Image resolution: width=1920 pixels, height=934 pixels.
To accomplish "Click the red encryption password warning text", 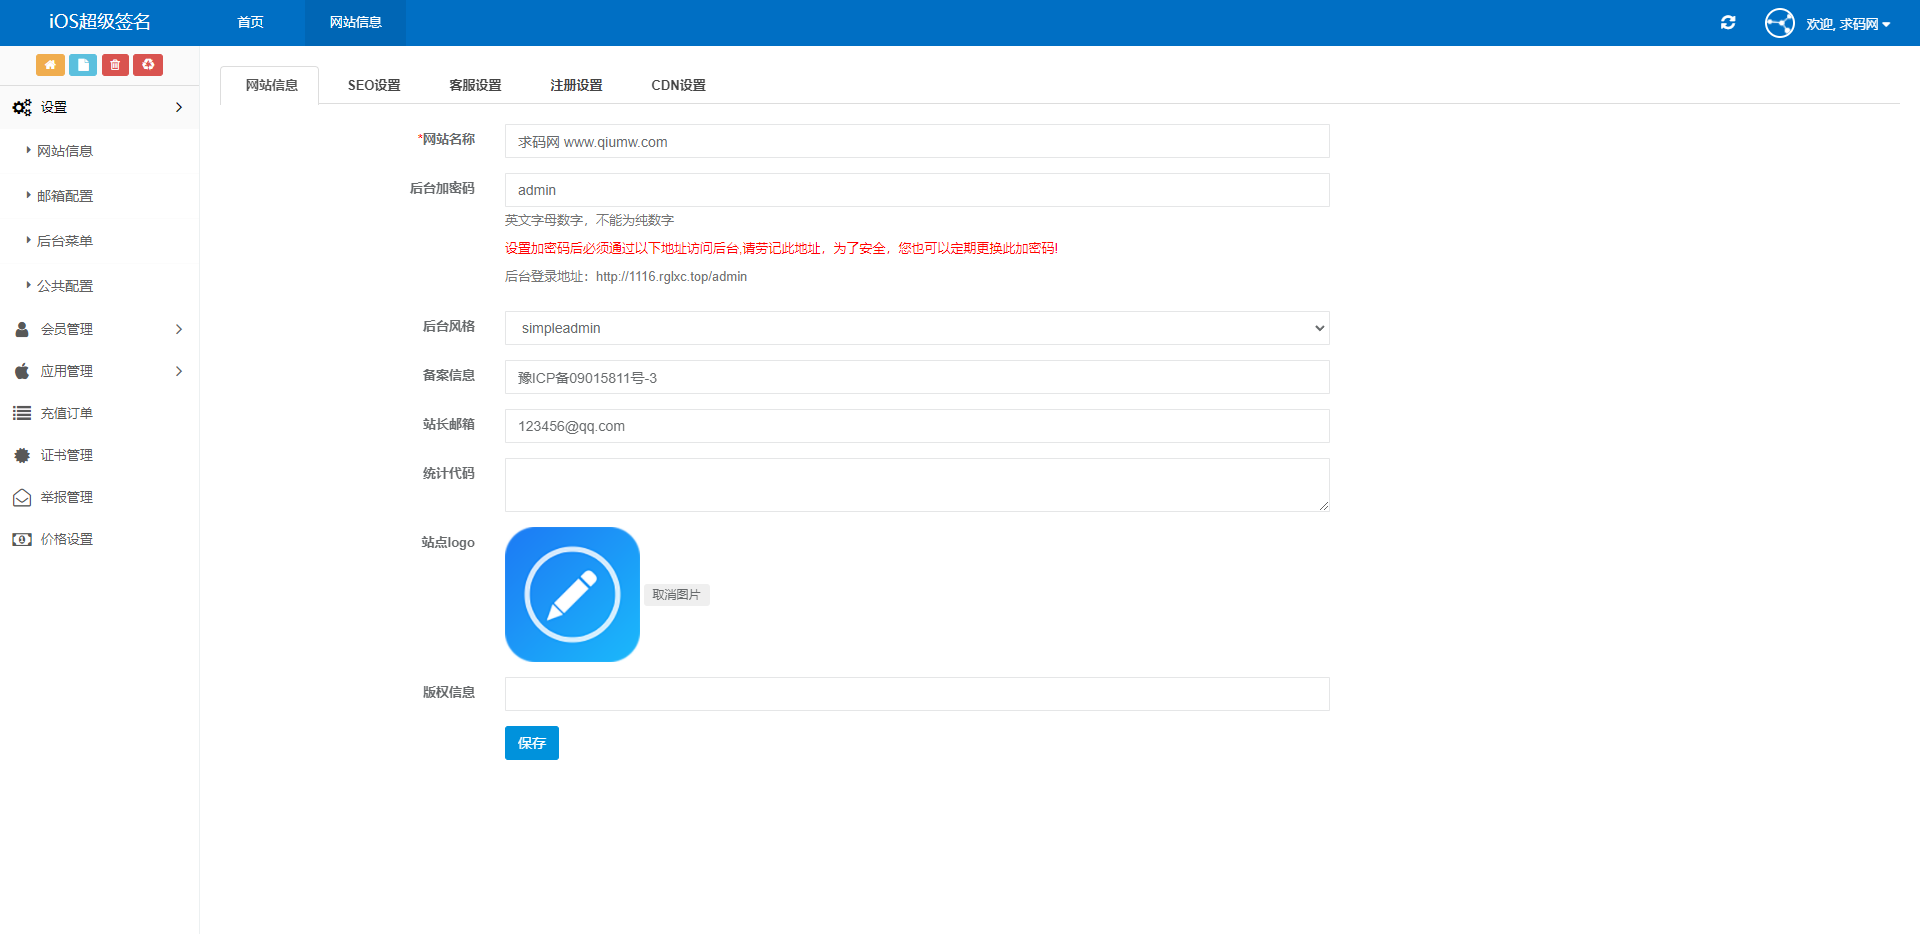I will [781, 248].
